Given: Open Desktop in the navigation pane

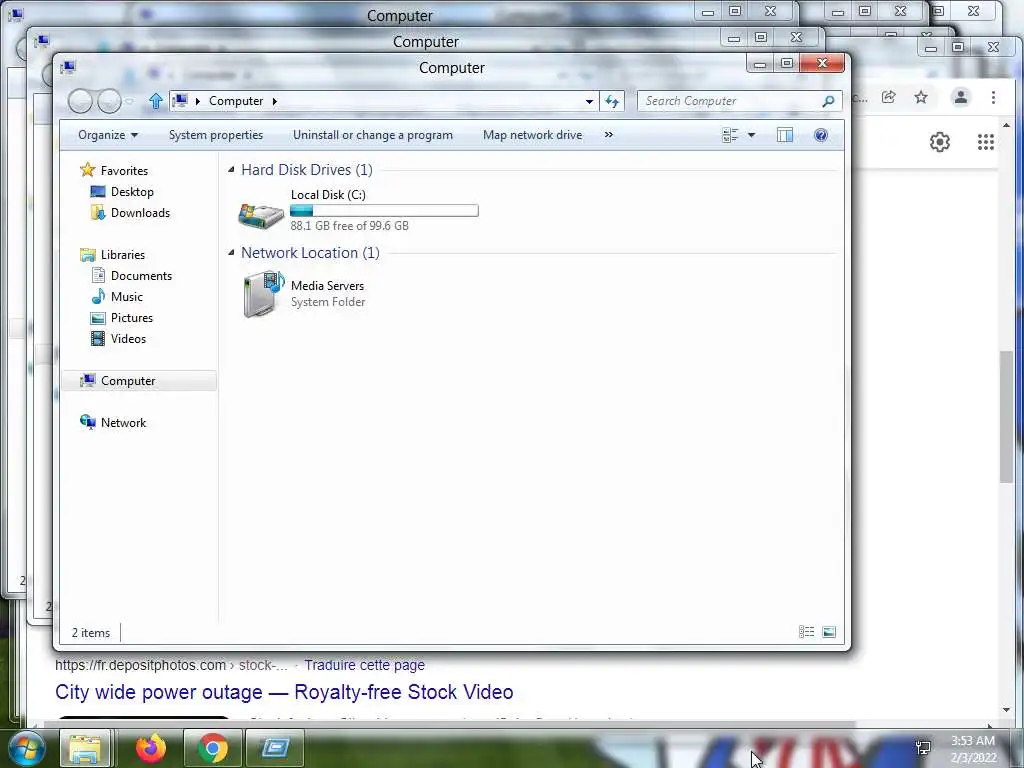Looking at the screenshot, I should tap(132, 191).
